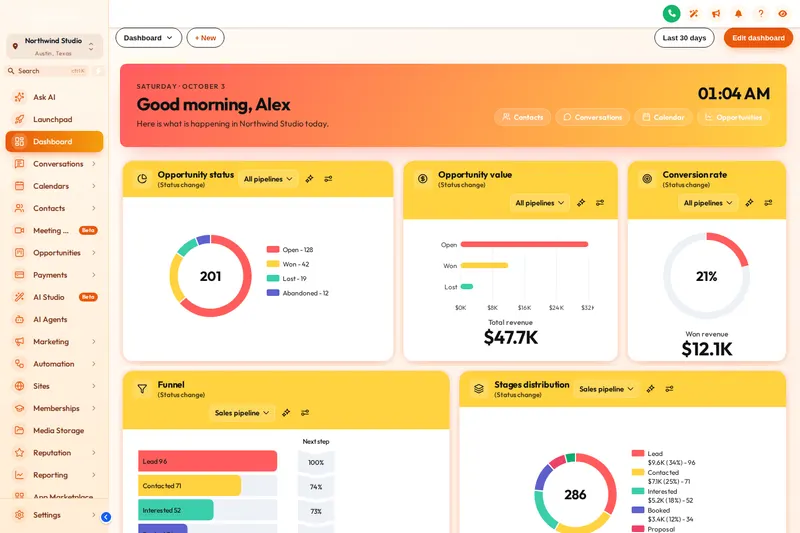Screen dimensions: 800x533
Task: Open All pipelines dropdown in Conversion rate
Action: point(708,203)
